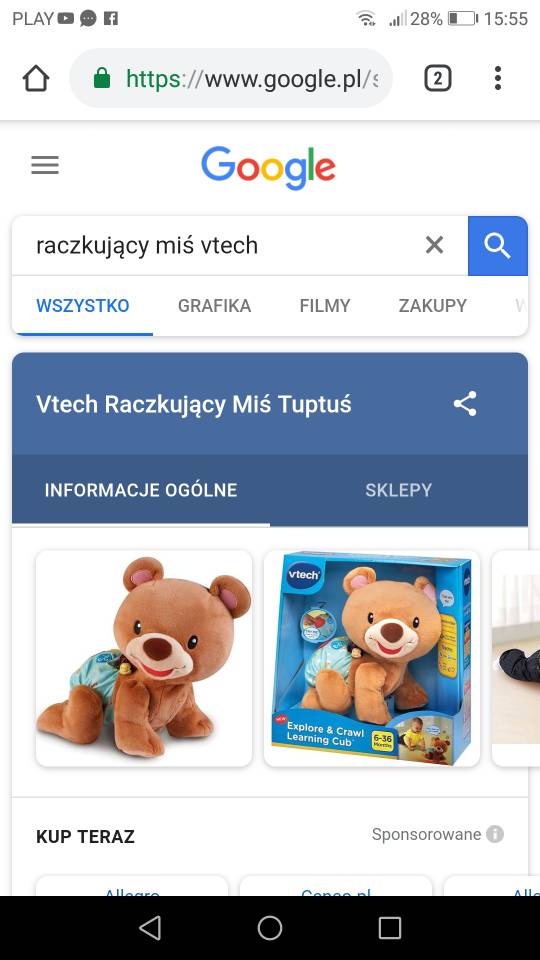540x960 pixels.
Task: Tap the Android home circle button
Action: 270,928
